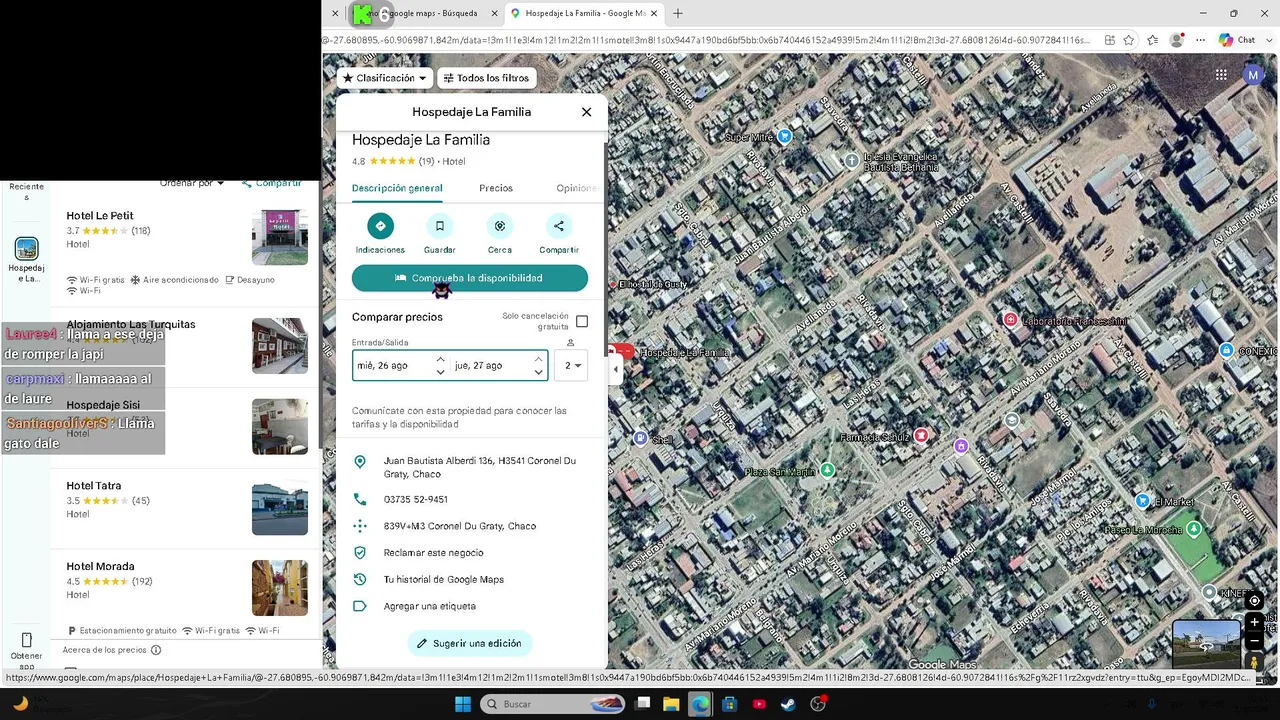
Task: Click Agregar una etiqueta
Action: pyautogui.click(x=430, y=606)
